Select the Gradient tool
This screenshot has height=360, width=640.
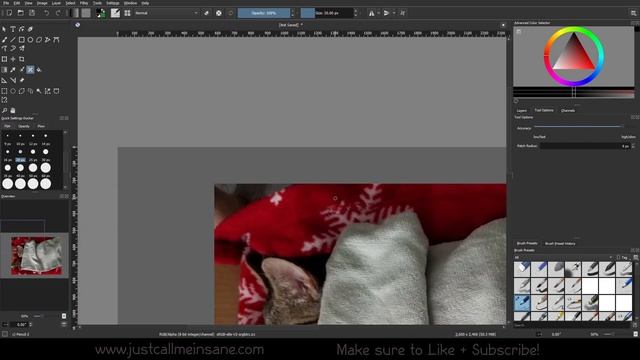[x=4, y=70]
